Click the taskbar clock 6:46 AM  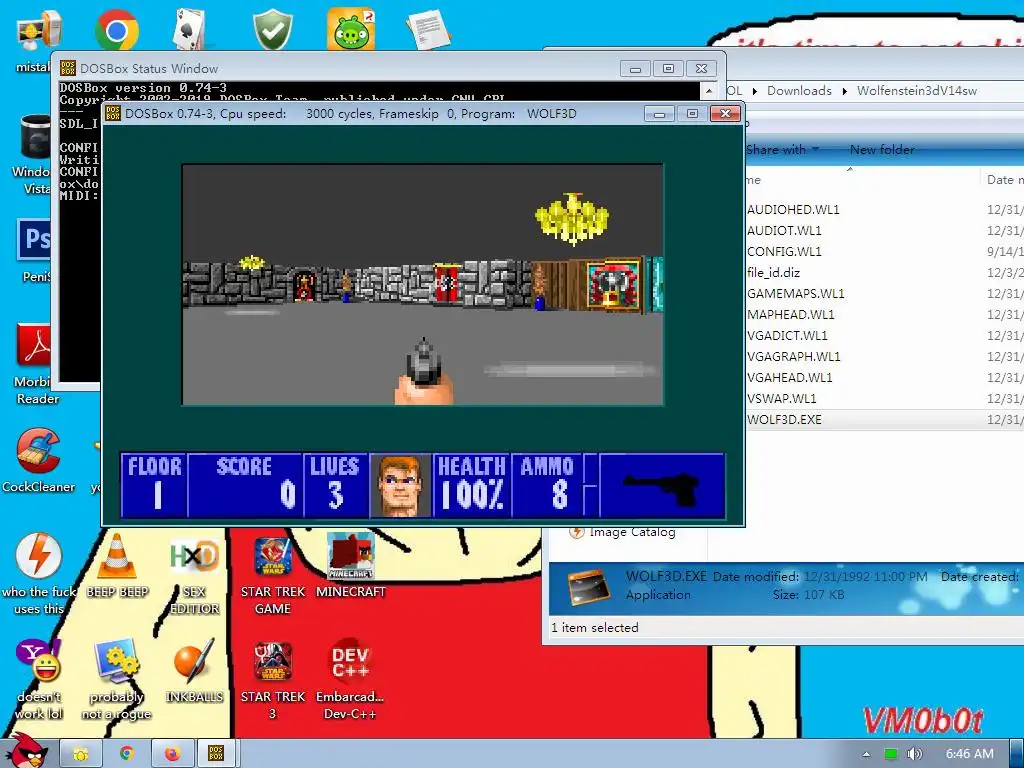click(x=969, y=754)
